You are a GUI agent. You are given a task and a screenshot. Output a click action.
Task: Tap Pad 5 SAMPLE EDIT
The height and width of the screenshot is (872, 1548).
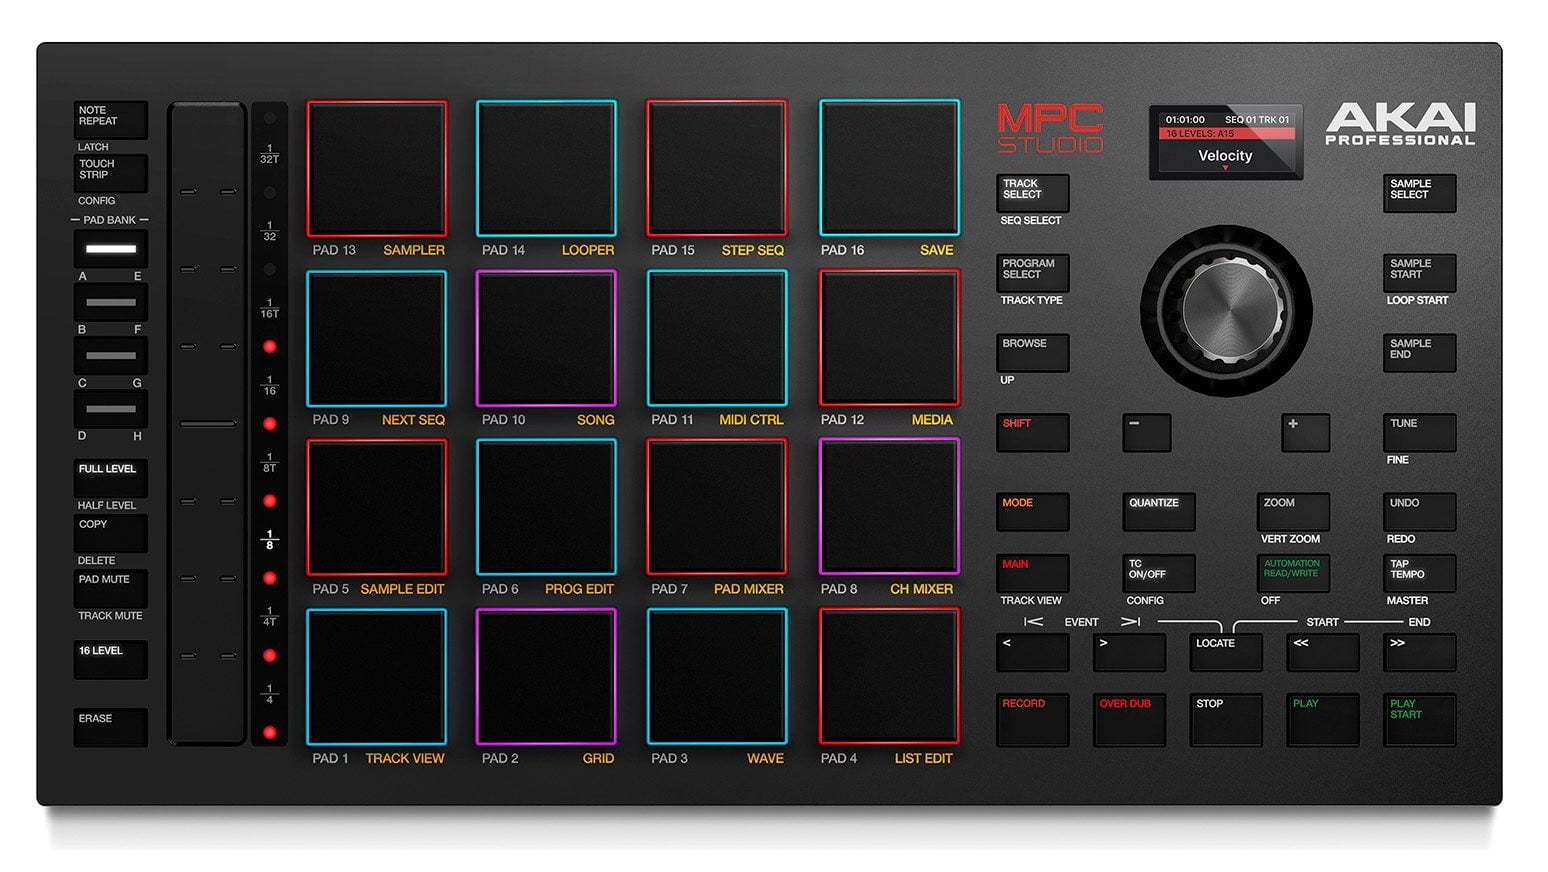click(x=376, y=507)
